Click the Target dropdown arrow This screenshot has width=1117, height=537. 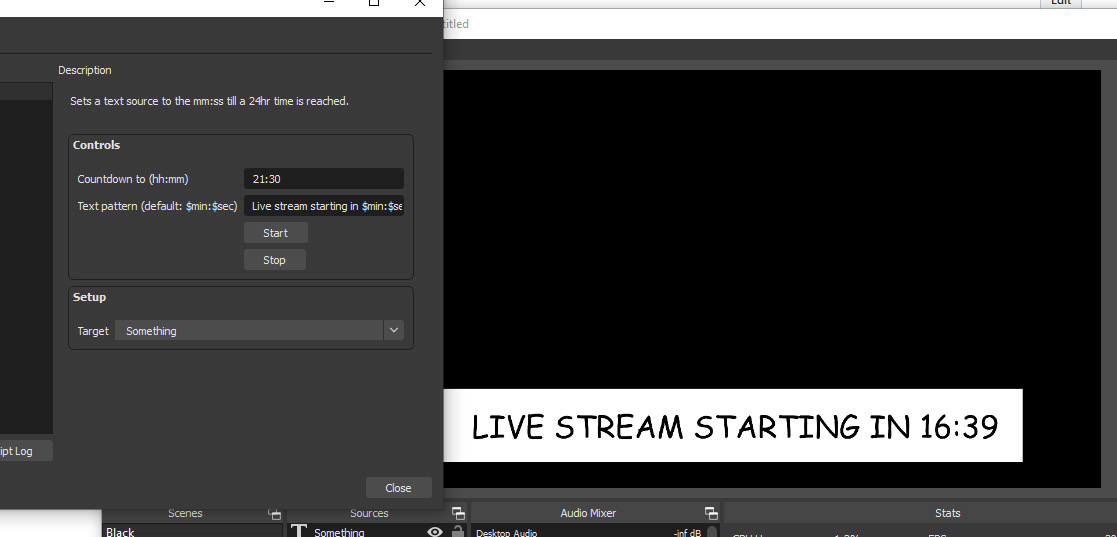point(394,330)
